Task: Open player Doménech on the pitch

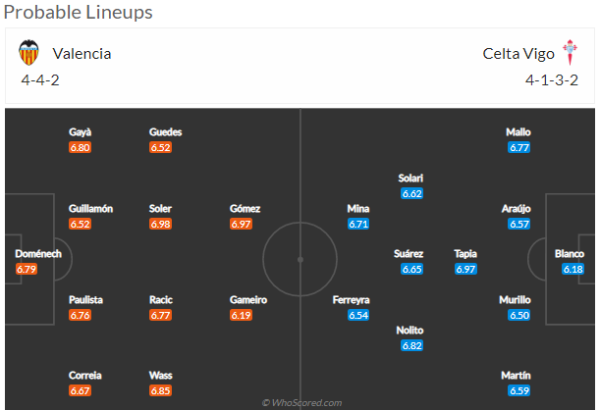Action: pyautogui.click(x=38, y=254)
